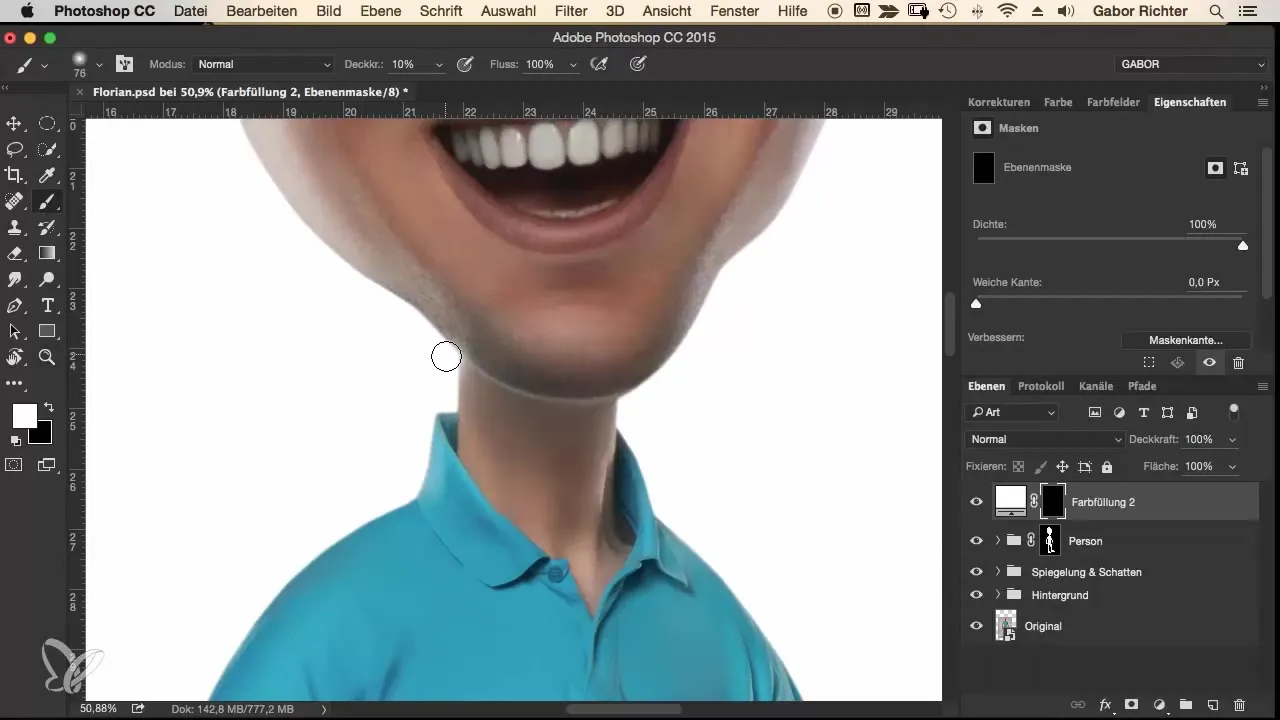Expand the Hintergrund layer group
The width and height of the screenshot is (1280, 720).
(998, 595)
